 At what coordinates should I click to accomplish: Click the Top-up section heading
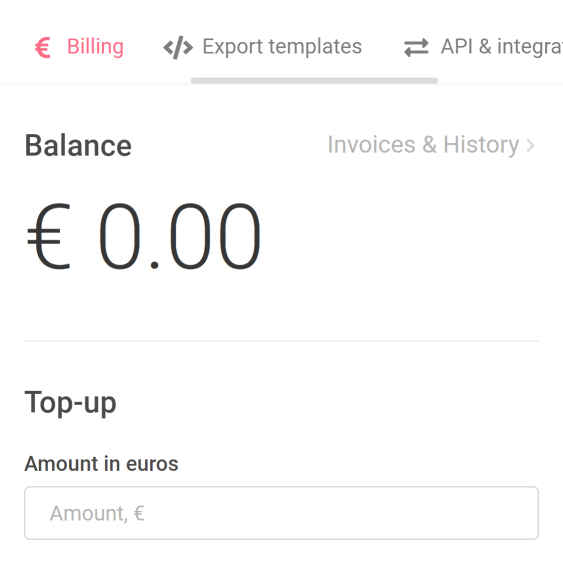tap(70, 403)
